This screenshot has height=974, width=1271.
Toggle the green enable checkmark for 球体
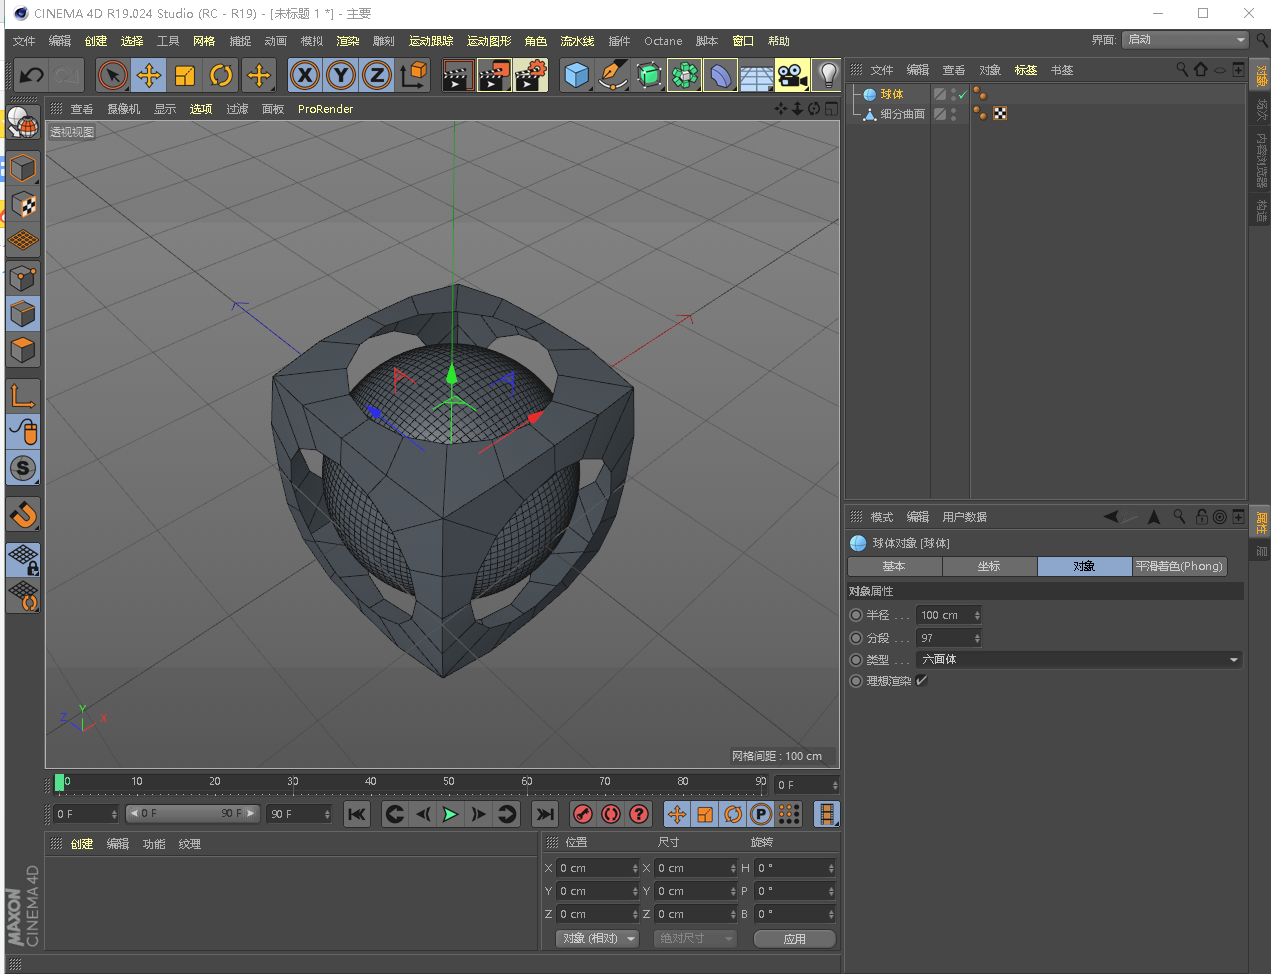[x=963, y=95]
